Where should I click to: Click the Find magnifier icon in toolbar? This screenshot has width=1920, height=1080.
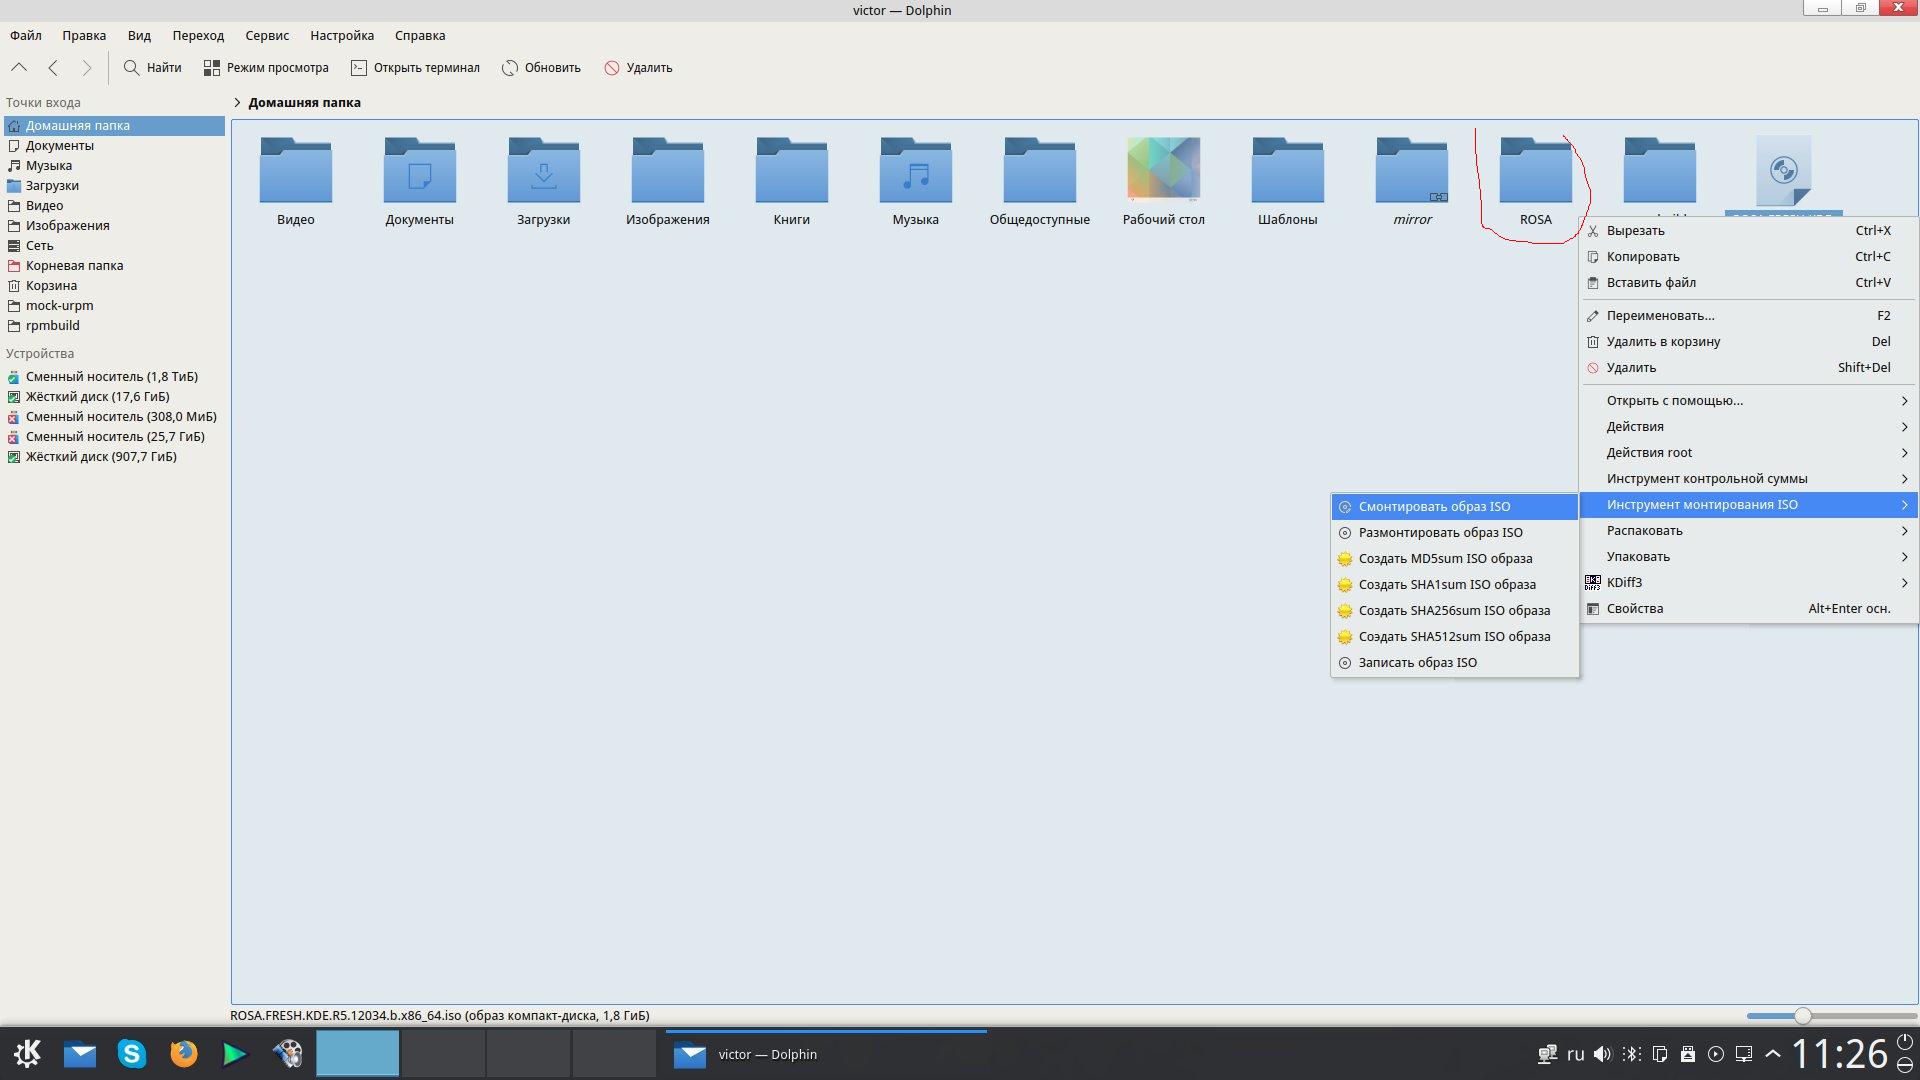coord(131,68)
